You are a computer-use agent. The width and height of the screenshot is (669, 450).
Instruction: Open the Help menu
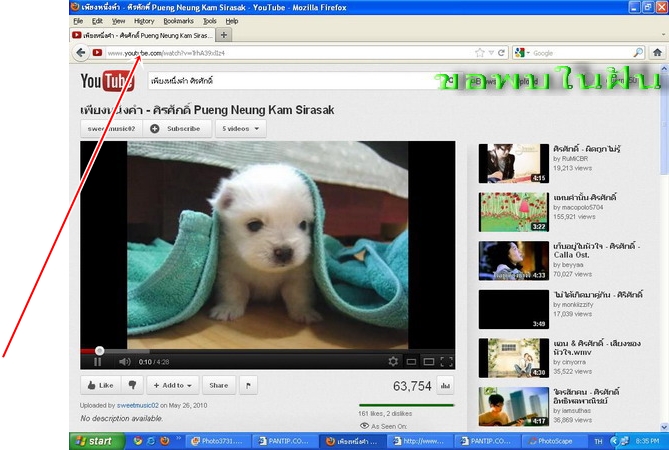pos(232,21)
